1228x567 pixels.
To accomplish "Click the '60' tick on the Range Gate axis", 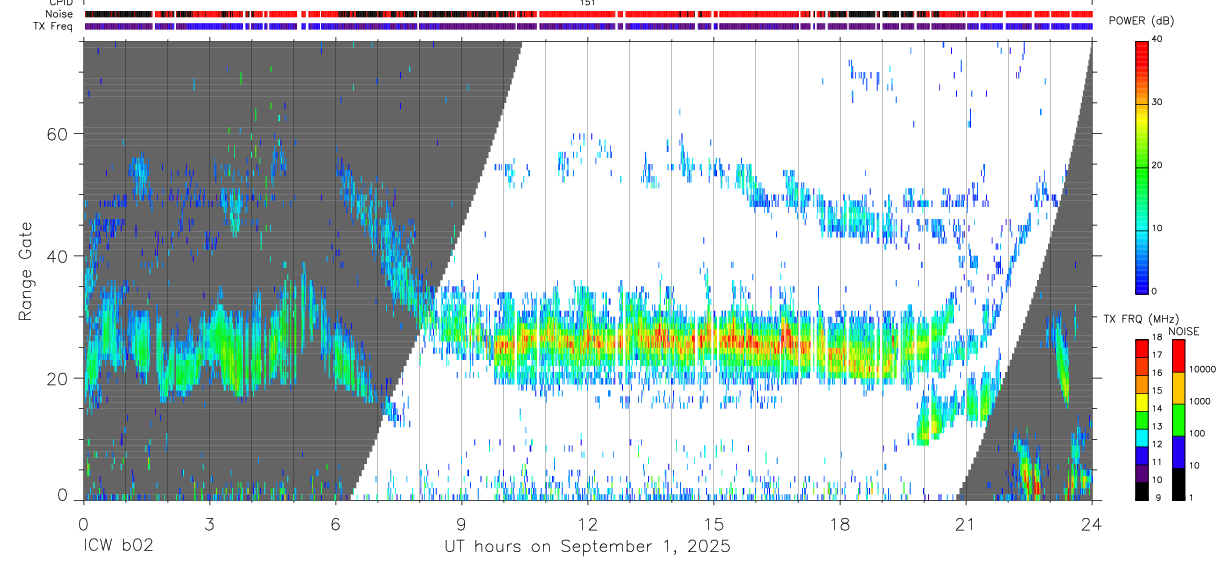I will [59, 134].
